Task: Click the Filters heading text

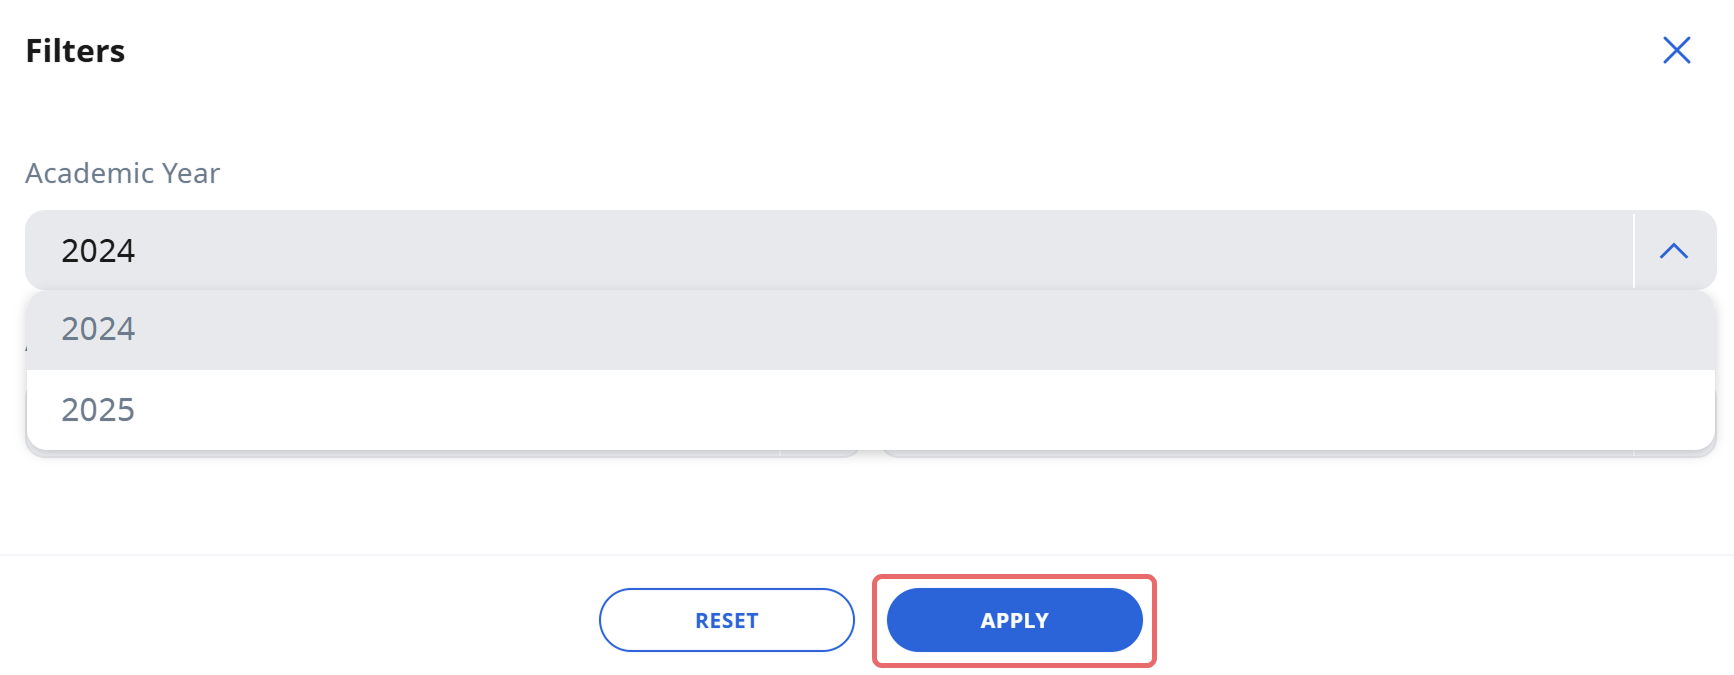Action: click(x=75, y=51)
